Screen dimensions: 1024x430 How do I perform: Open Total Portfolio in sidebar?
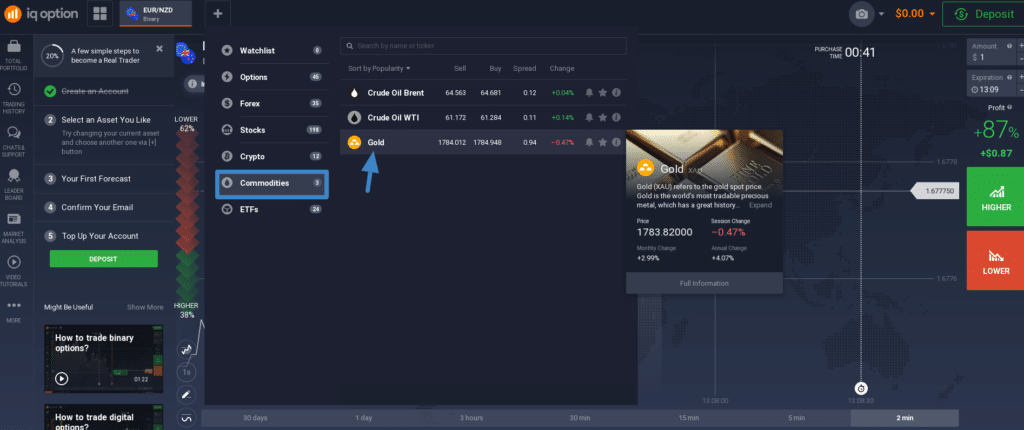tap(14, 55)
